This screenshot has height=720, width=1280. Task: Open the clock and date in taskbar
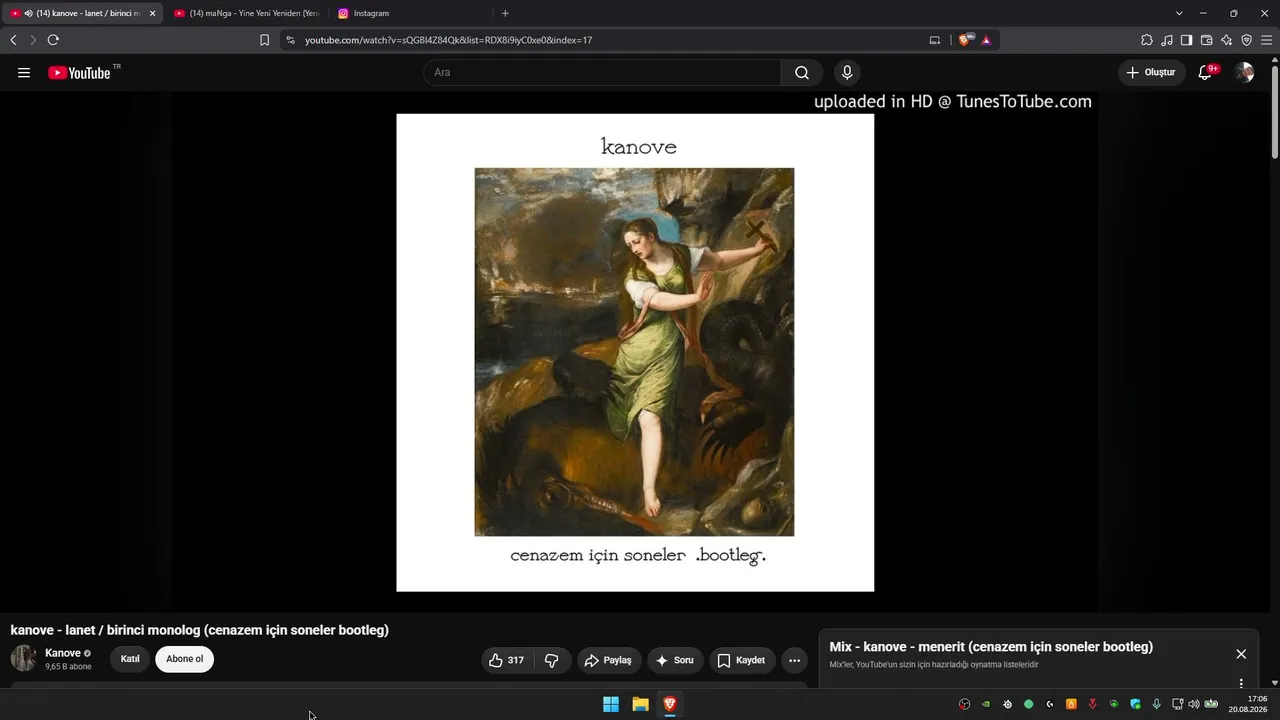(x=1249, y=704)
